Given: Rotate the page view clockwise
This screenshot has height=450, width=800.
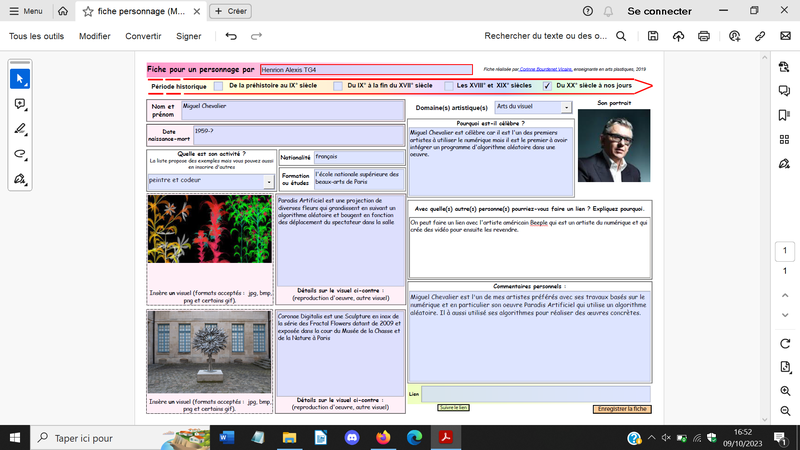Looking at the screenshot, I should 785,343.
